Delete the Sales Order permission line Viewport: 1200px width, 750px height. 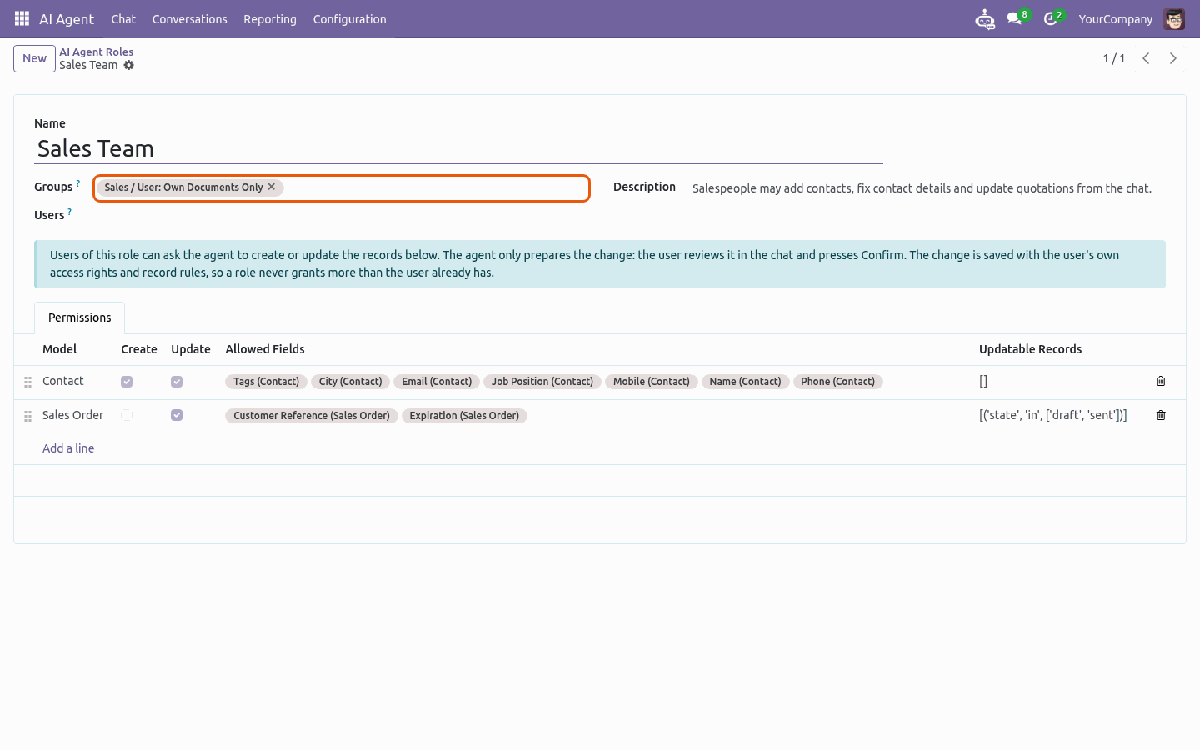1161,415
